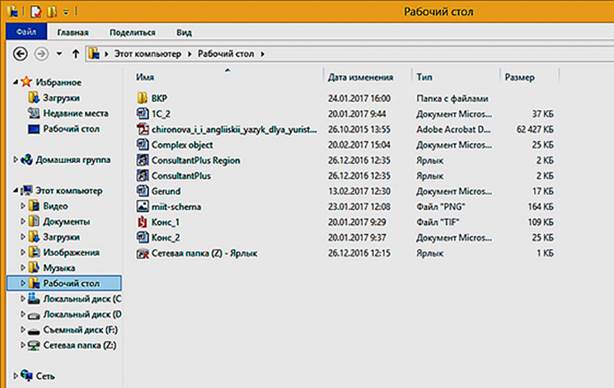The height and width of the screenshot is (388, 614).
Task: Select the chironova PDF file icon
Action: point(142,129)
